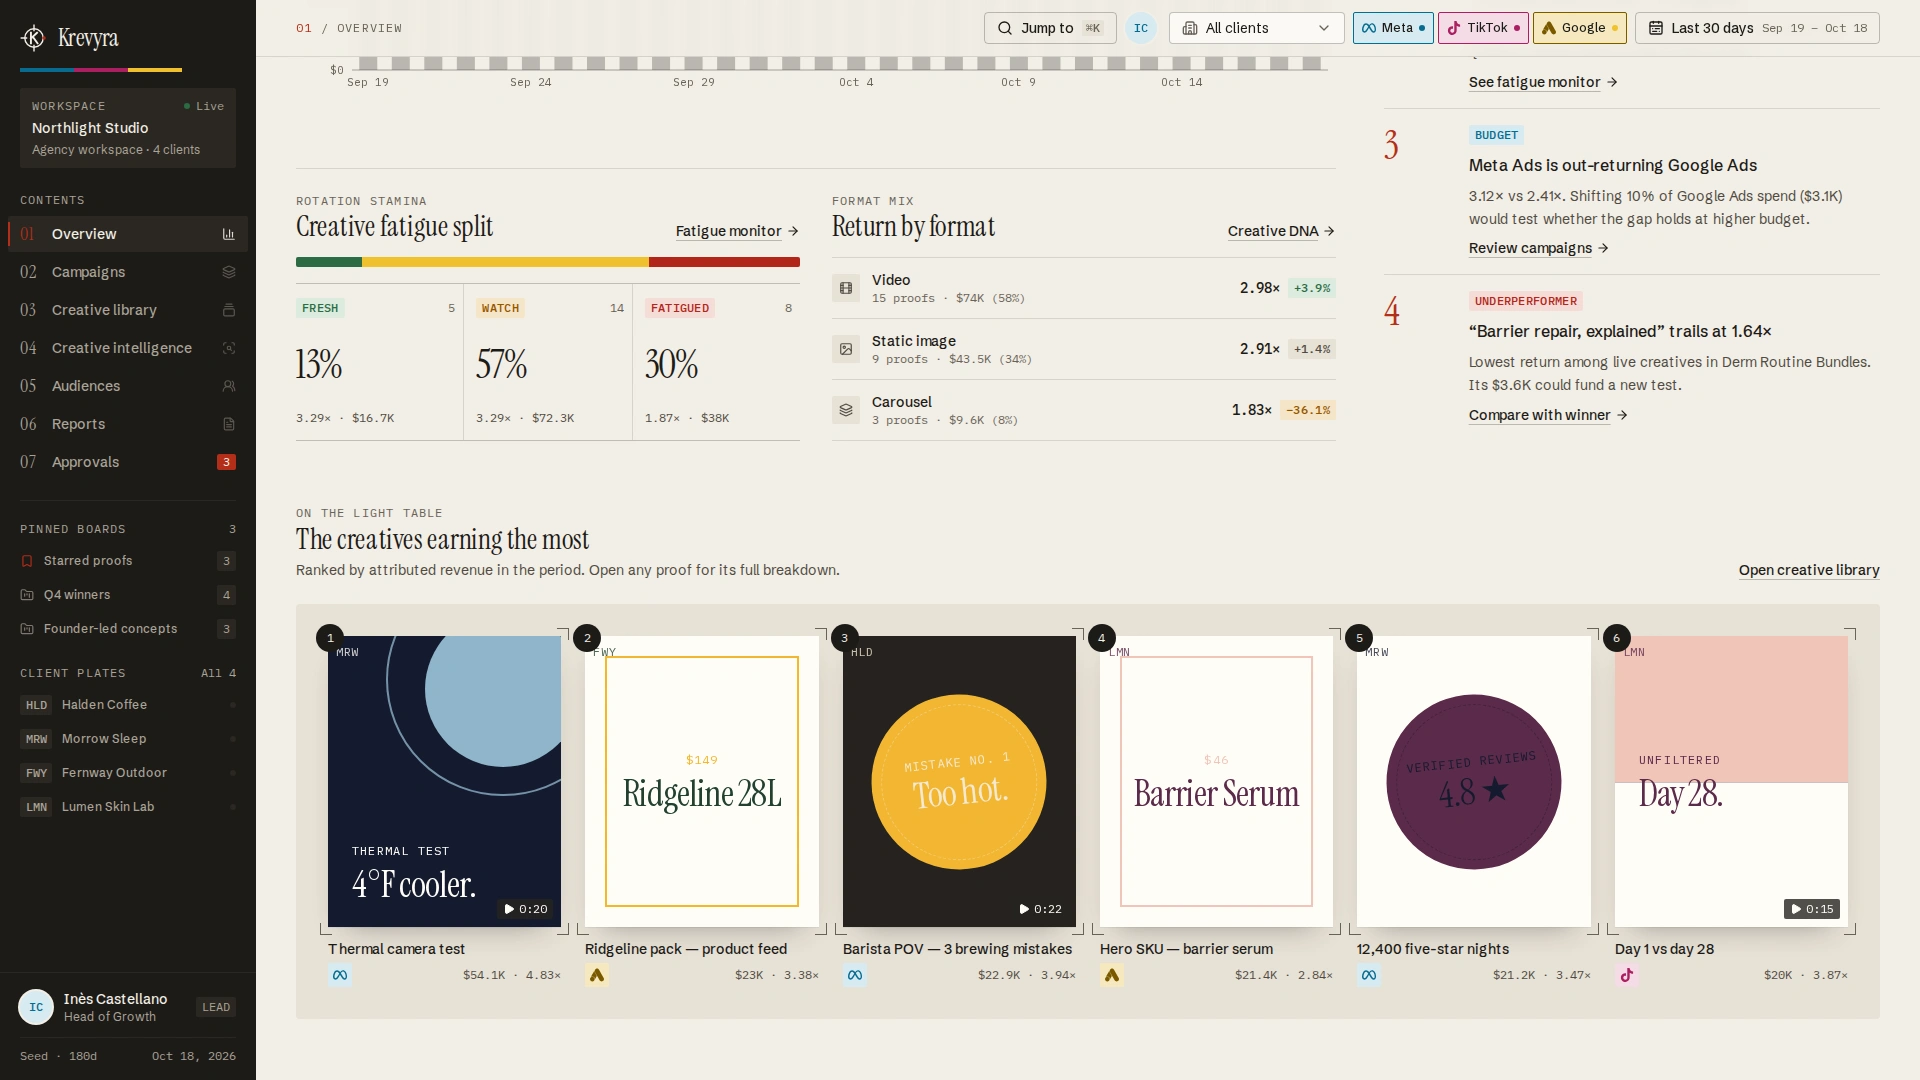Screen dimensions: 1920x1080
Task: Click the Creative intelligence scan icon
Action: click(x=228, y=348)
